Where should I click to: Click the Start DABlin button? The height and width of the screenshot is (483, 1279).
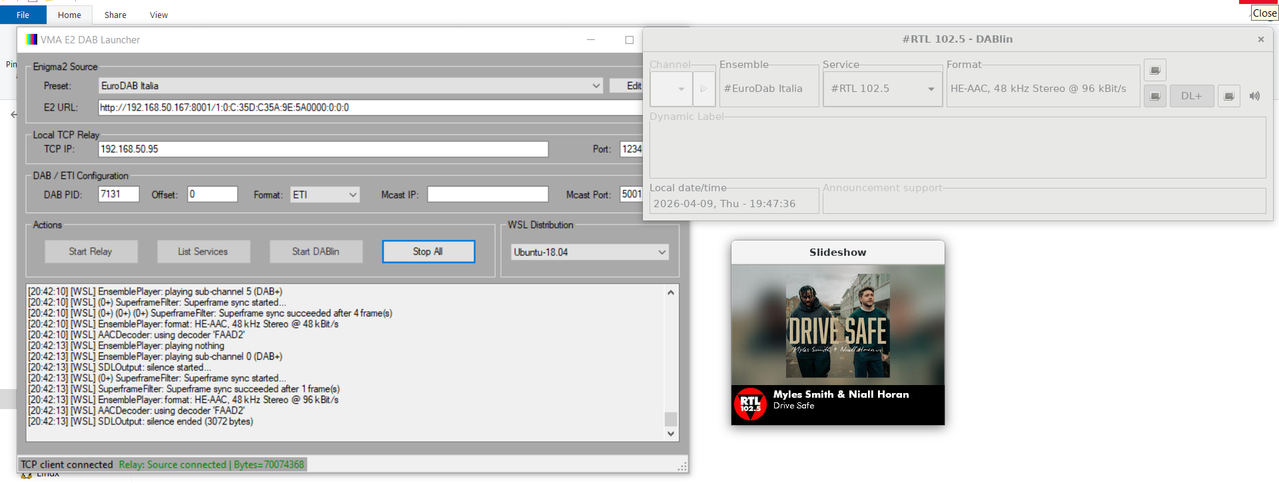click(x=316, y=252)
